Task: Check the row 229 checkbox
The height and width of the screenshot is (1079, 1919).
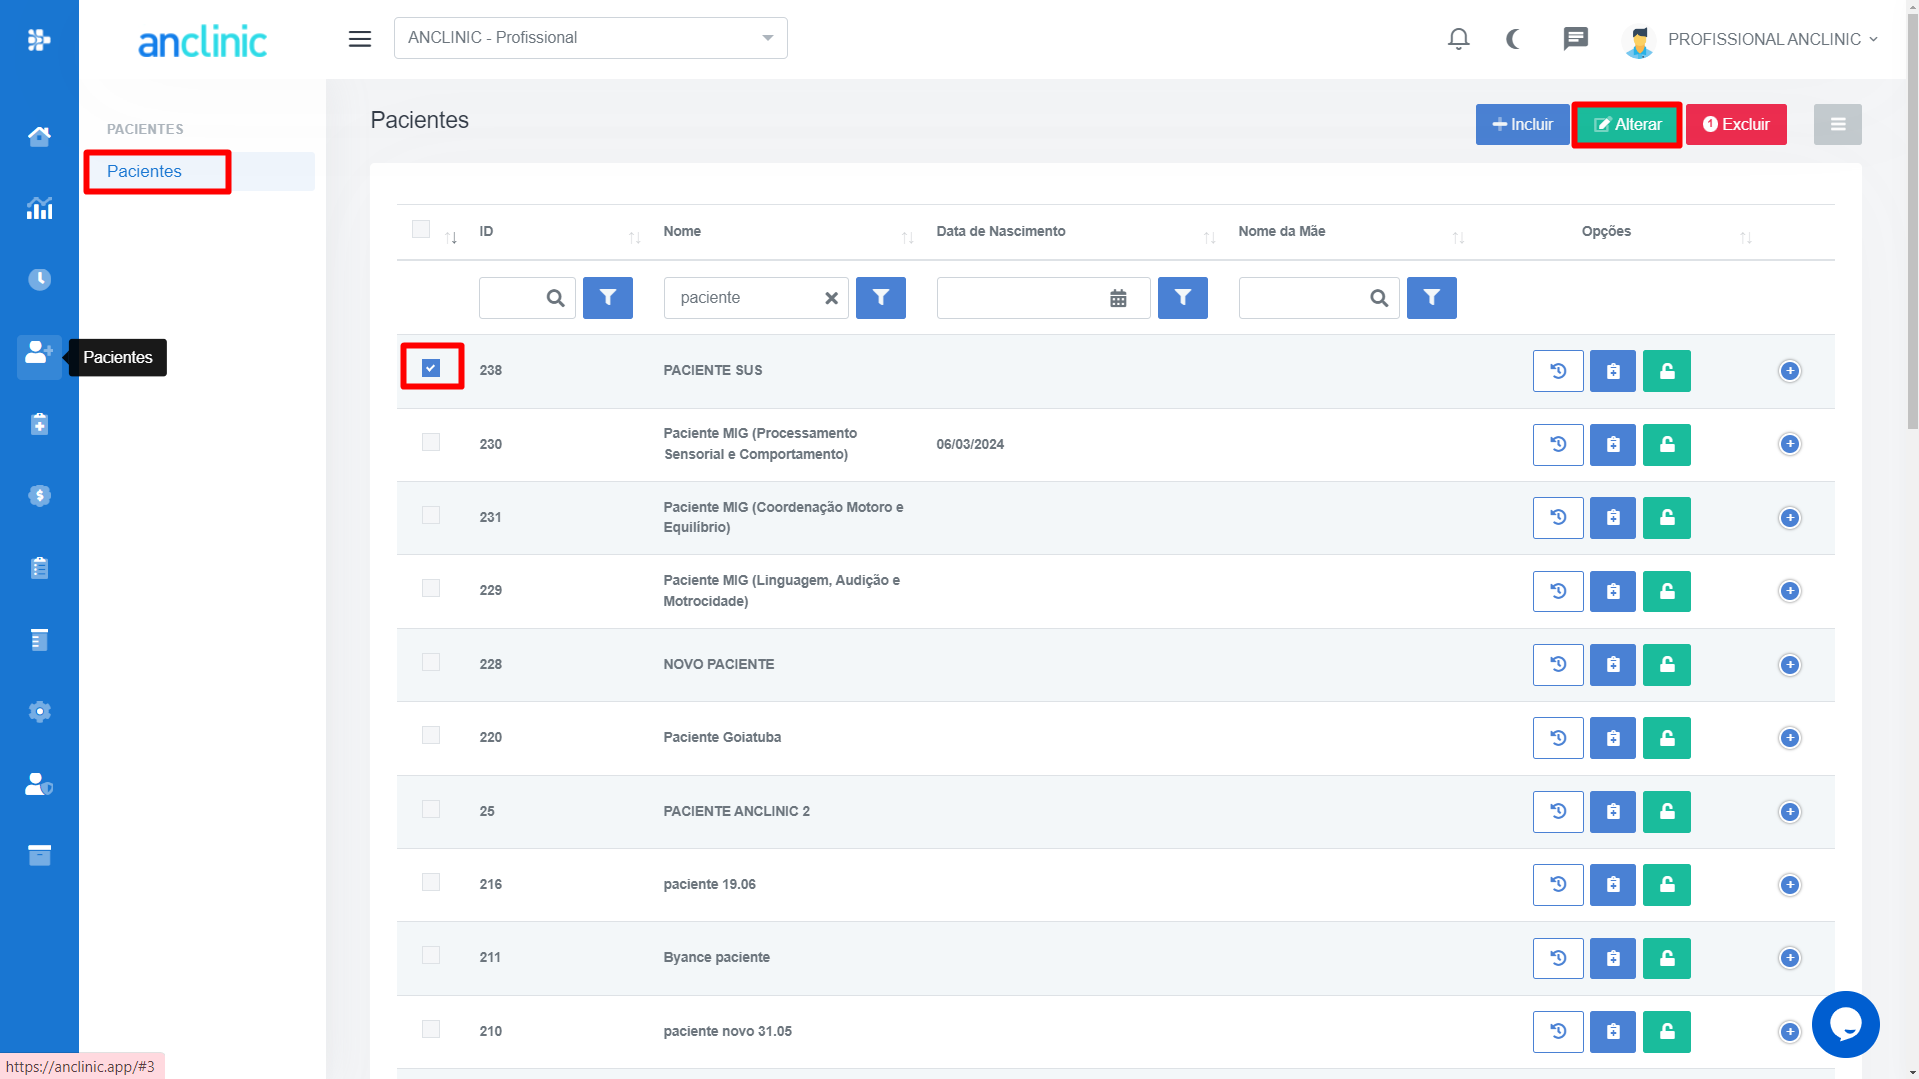Action: [431, 588]
